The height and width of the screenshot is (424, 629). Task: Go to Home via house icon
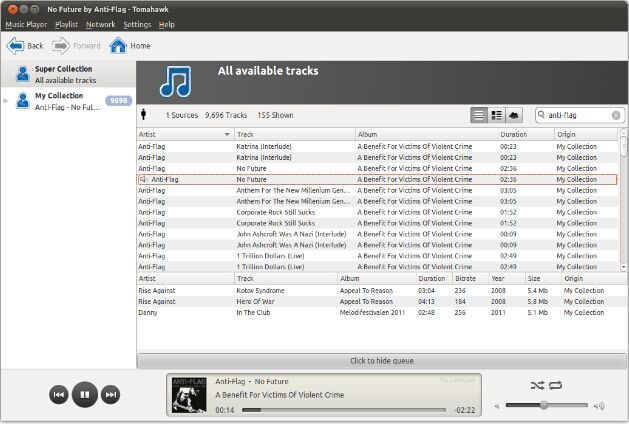click(118, 45)
